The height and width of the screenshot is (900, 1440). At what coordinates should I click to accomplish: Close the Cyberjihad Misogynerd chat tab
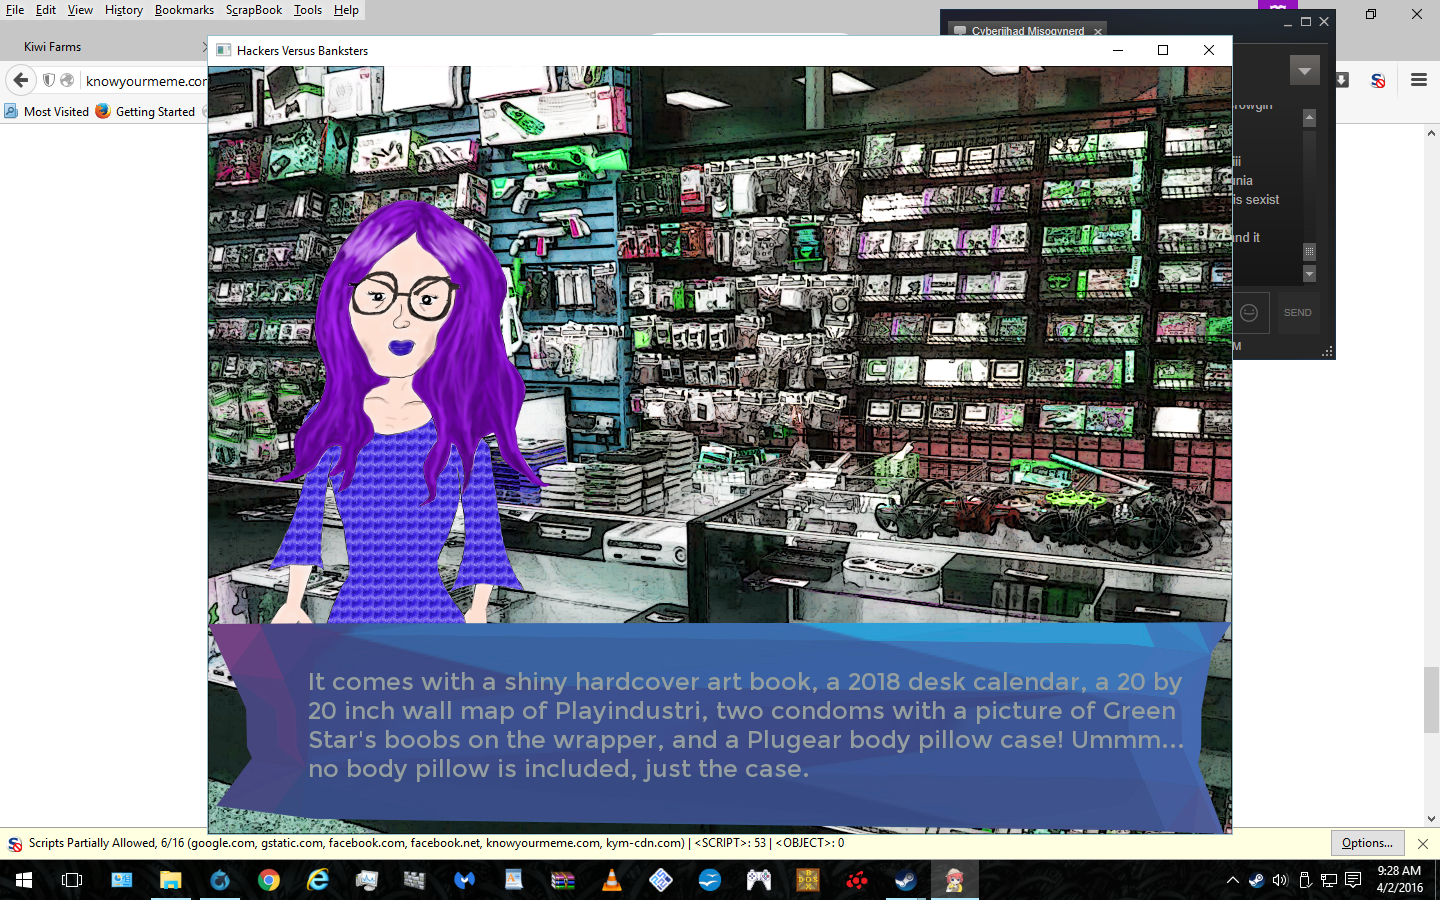click(1098, 31)
